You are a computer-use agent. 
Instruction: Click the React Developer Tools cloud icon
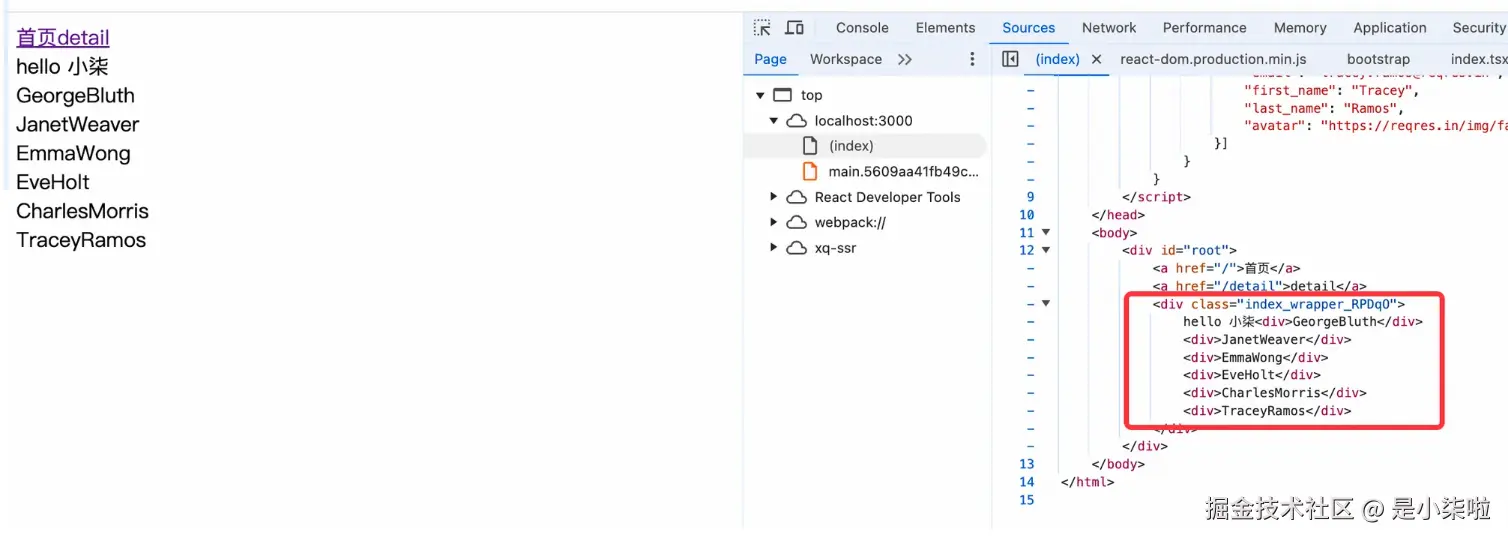pos(796,197)
